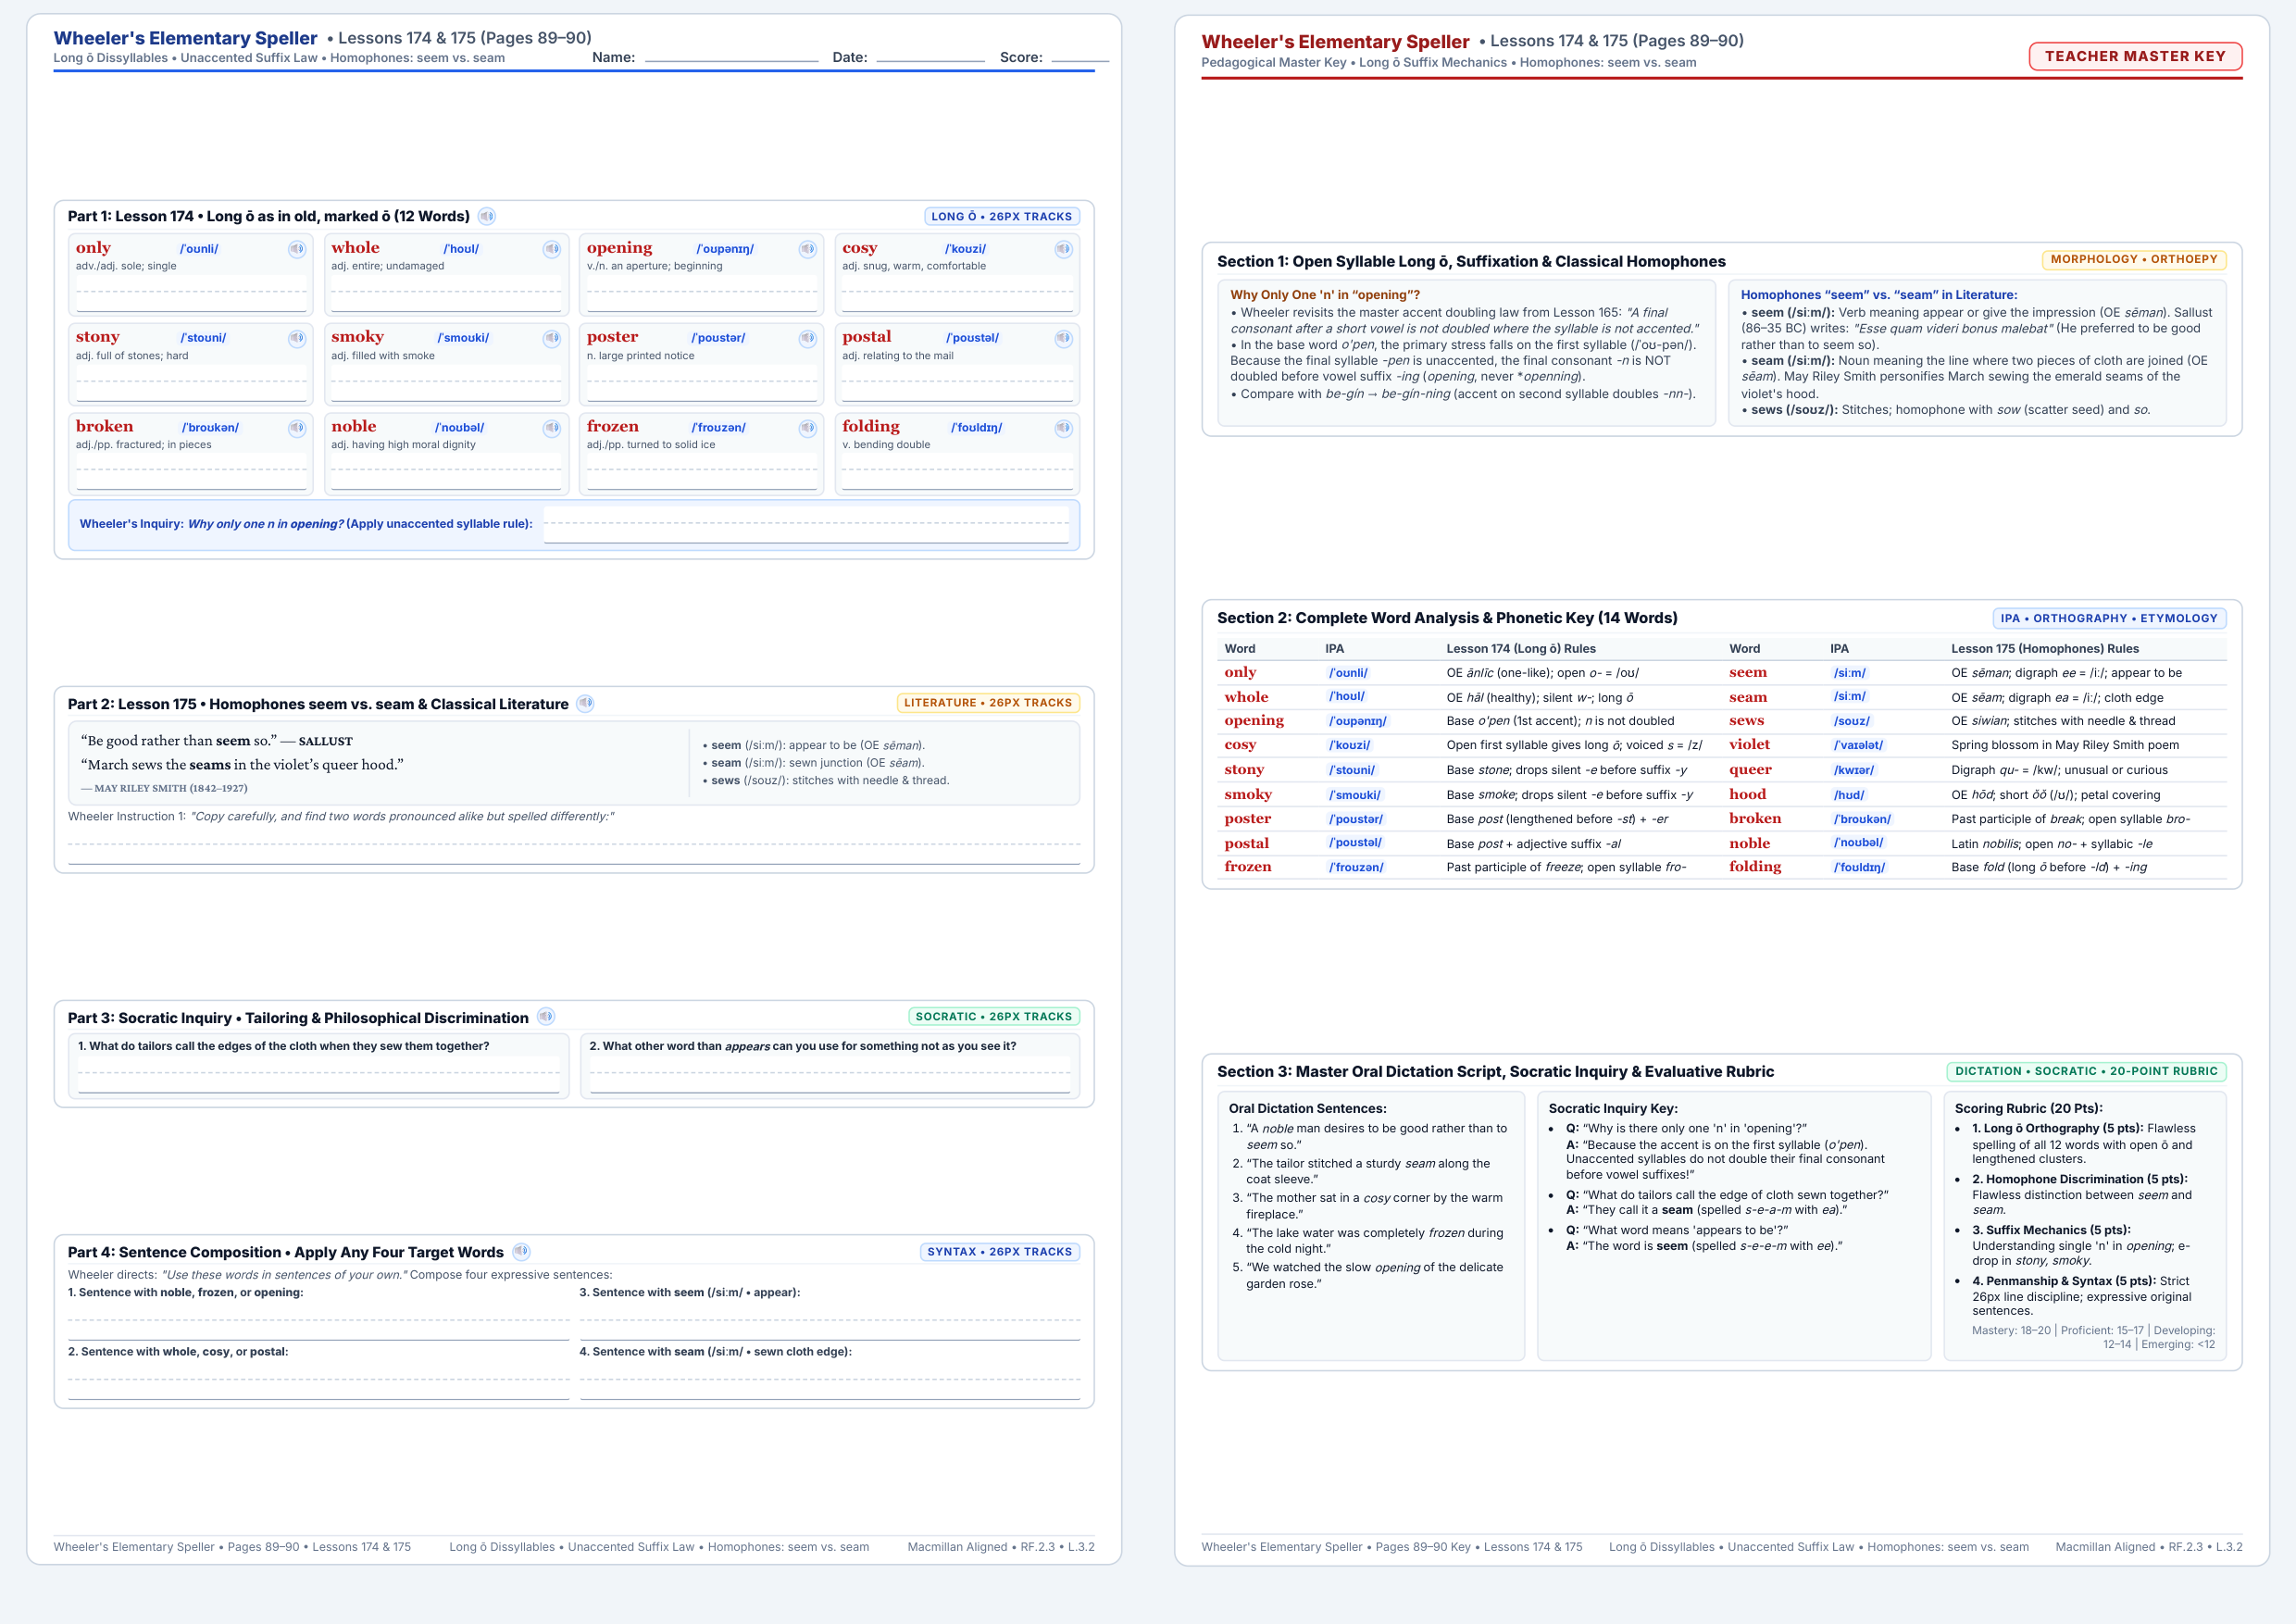2296x1624 pixels.
Task: Play audio for the word "frozen"
Action: click(808, 428)
